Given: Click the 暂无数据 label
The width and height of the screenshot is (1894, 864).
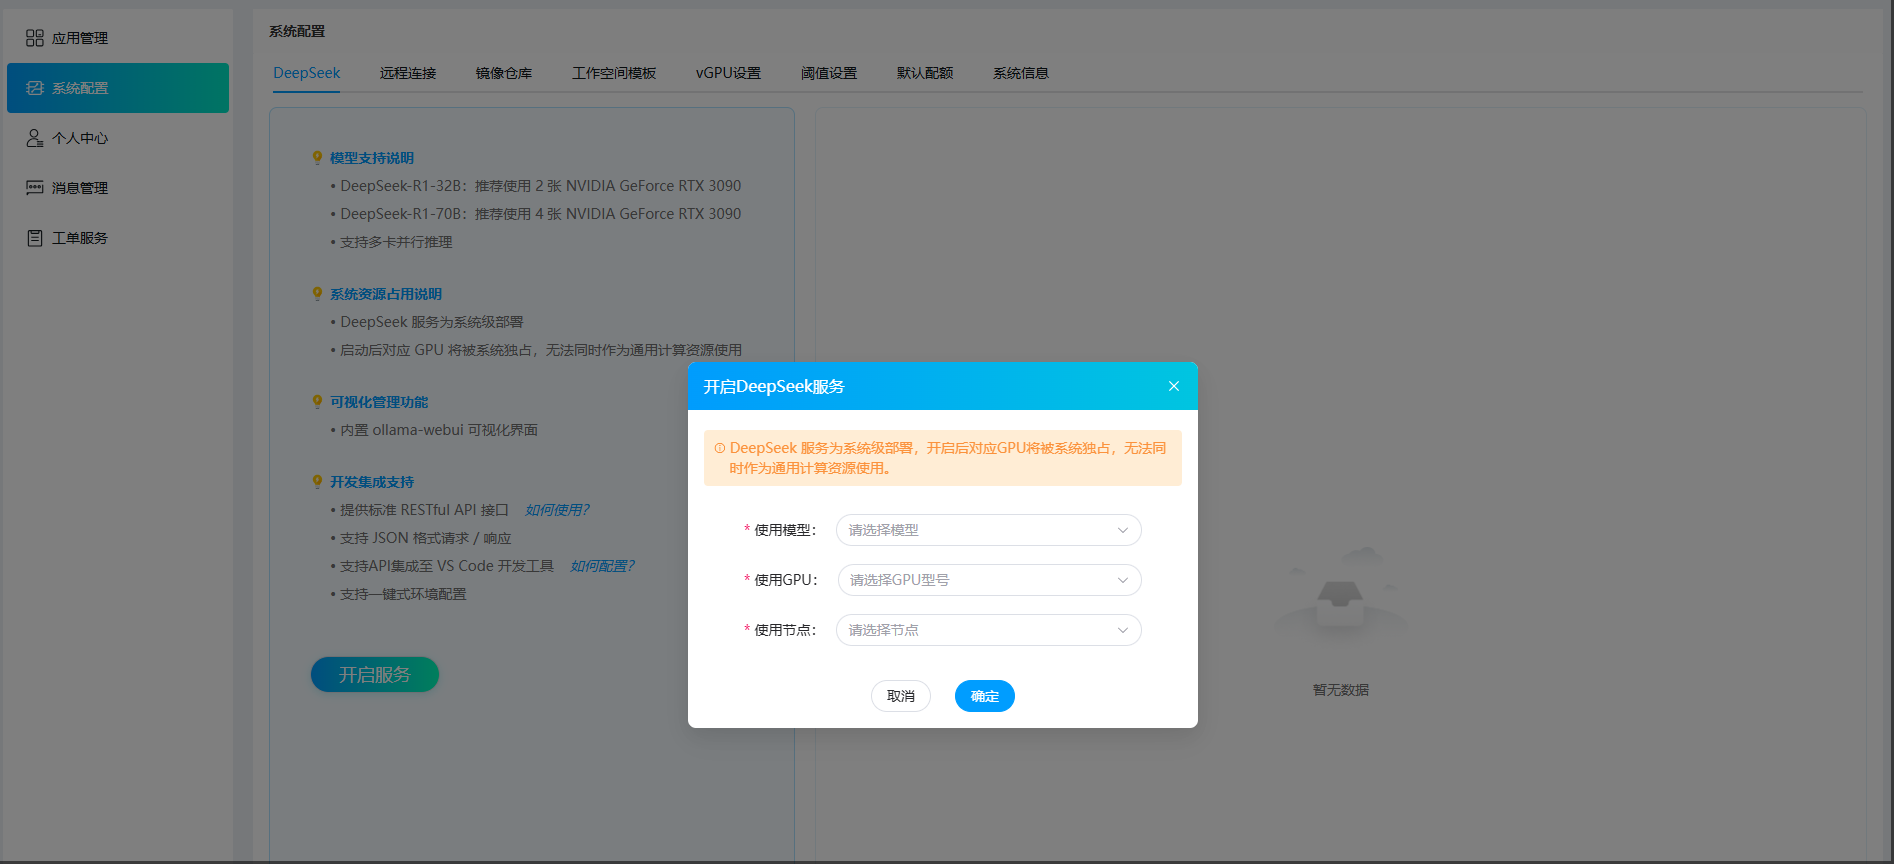Looking at the screenshot, I should (x=1340, y=690).
